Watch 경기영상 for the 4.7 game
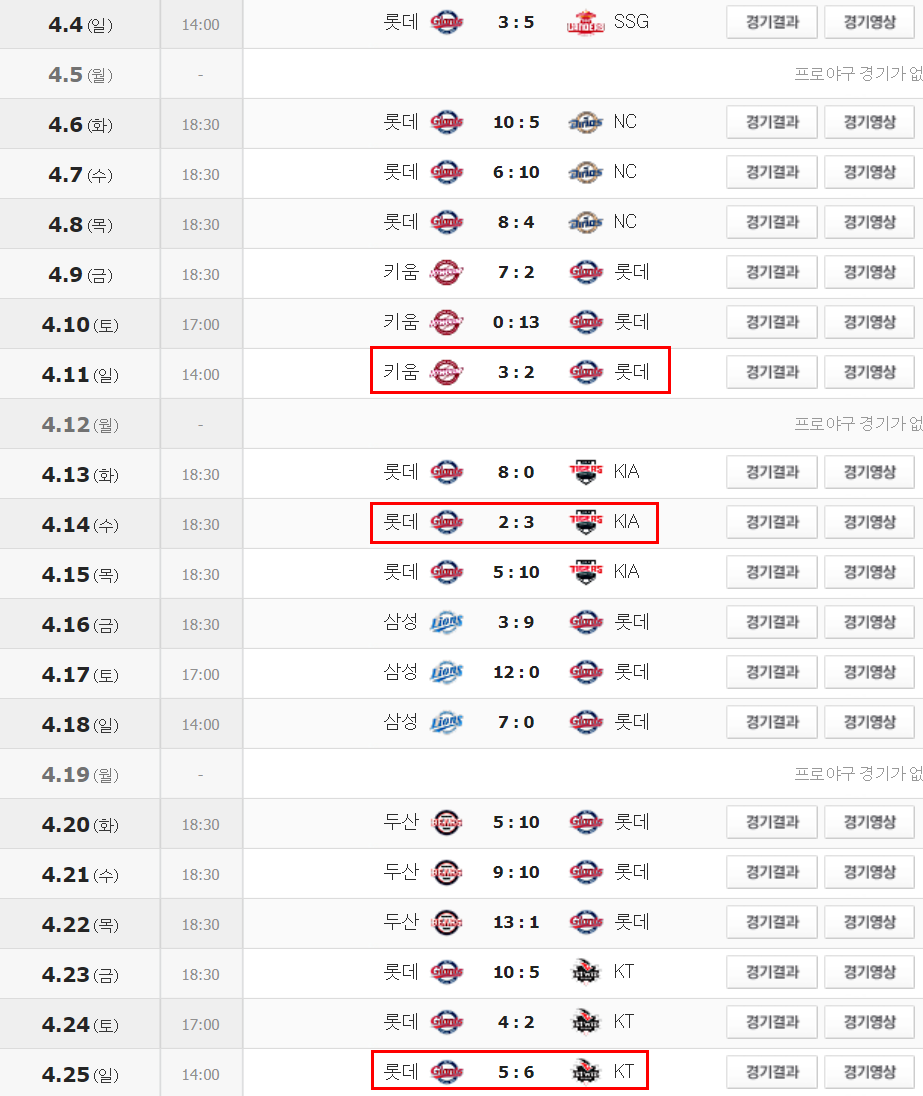 click(869, 172)
